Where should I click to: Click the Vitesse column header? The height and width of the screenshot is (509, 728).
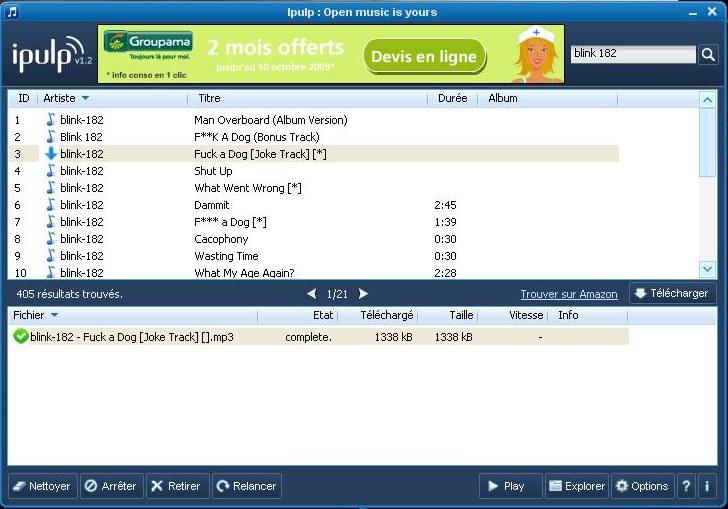[513, 315]
